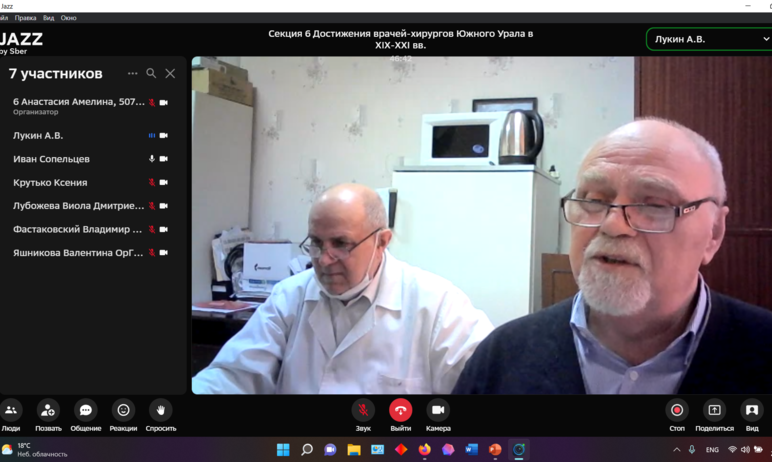Change layout with the Вид button
Screen dimensions: 772x462
[752, 410]
